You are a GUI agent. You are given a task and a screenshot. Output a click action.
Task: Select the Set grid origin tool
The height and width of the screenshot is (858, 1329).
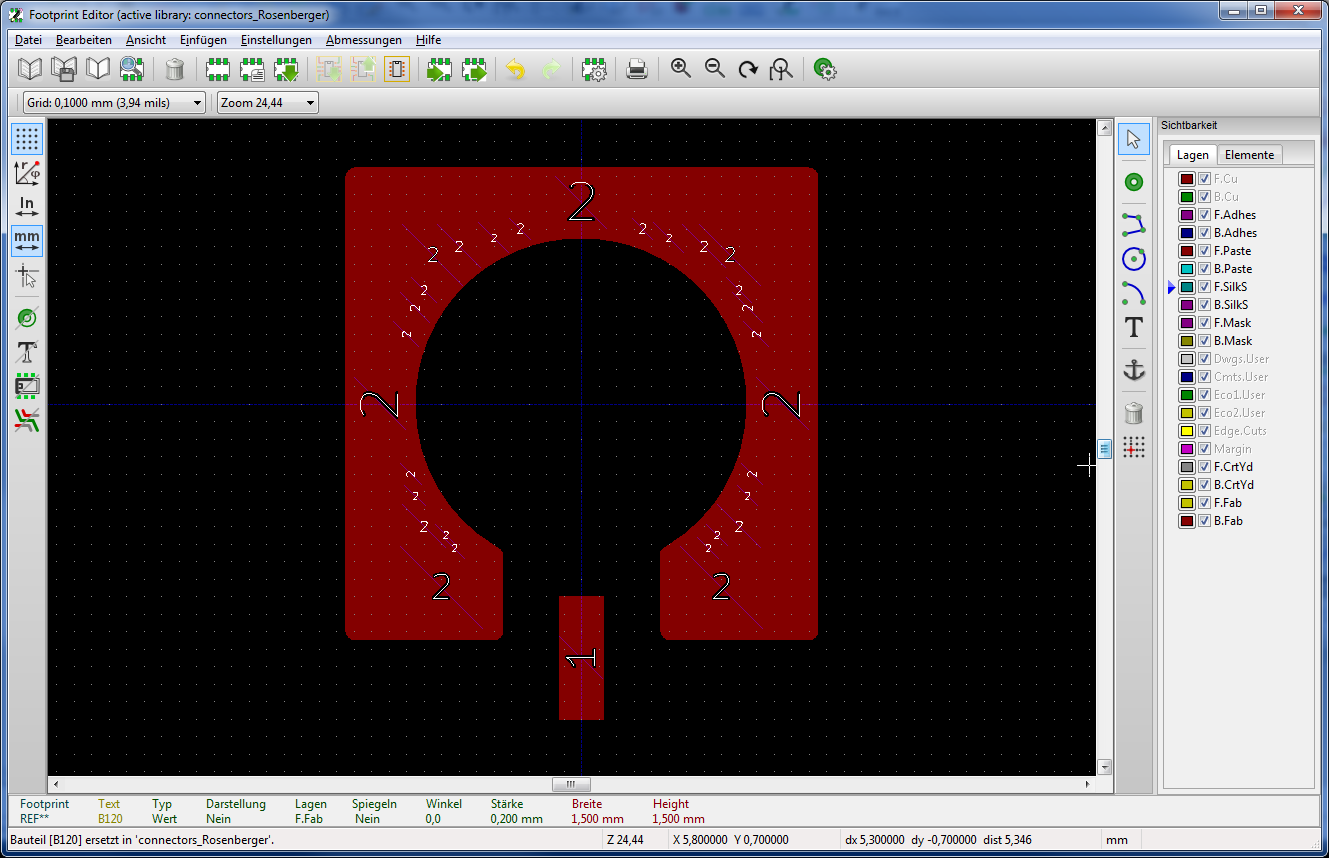(1133, 447)
